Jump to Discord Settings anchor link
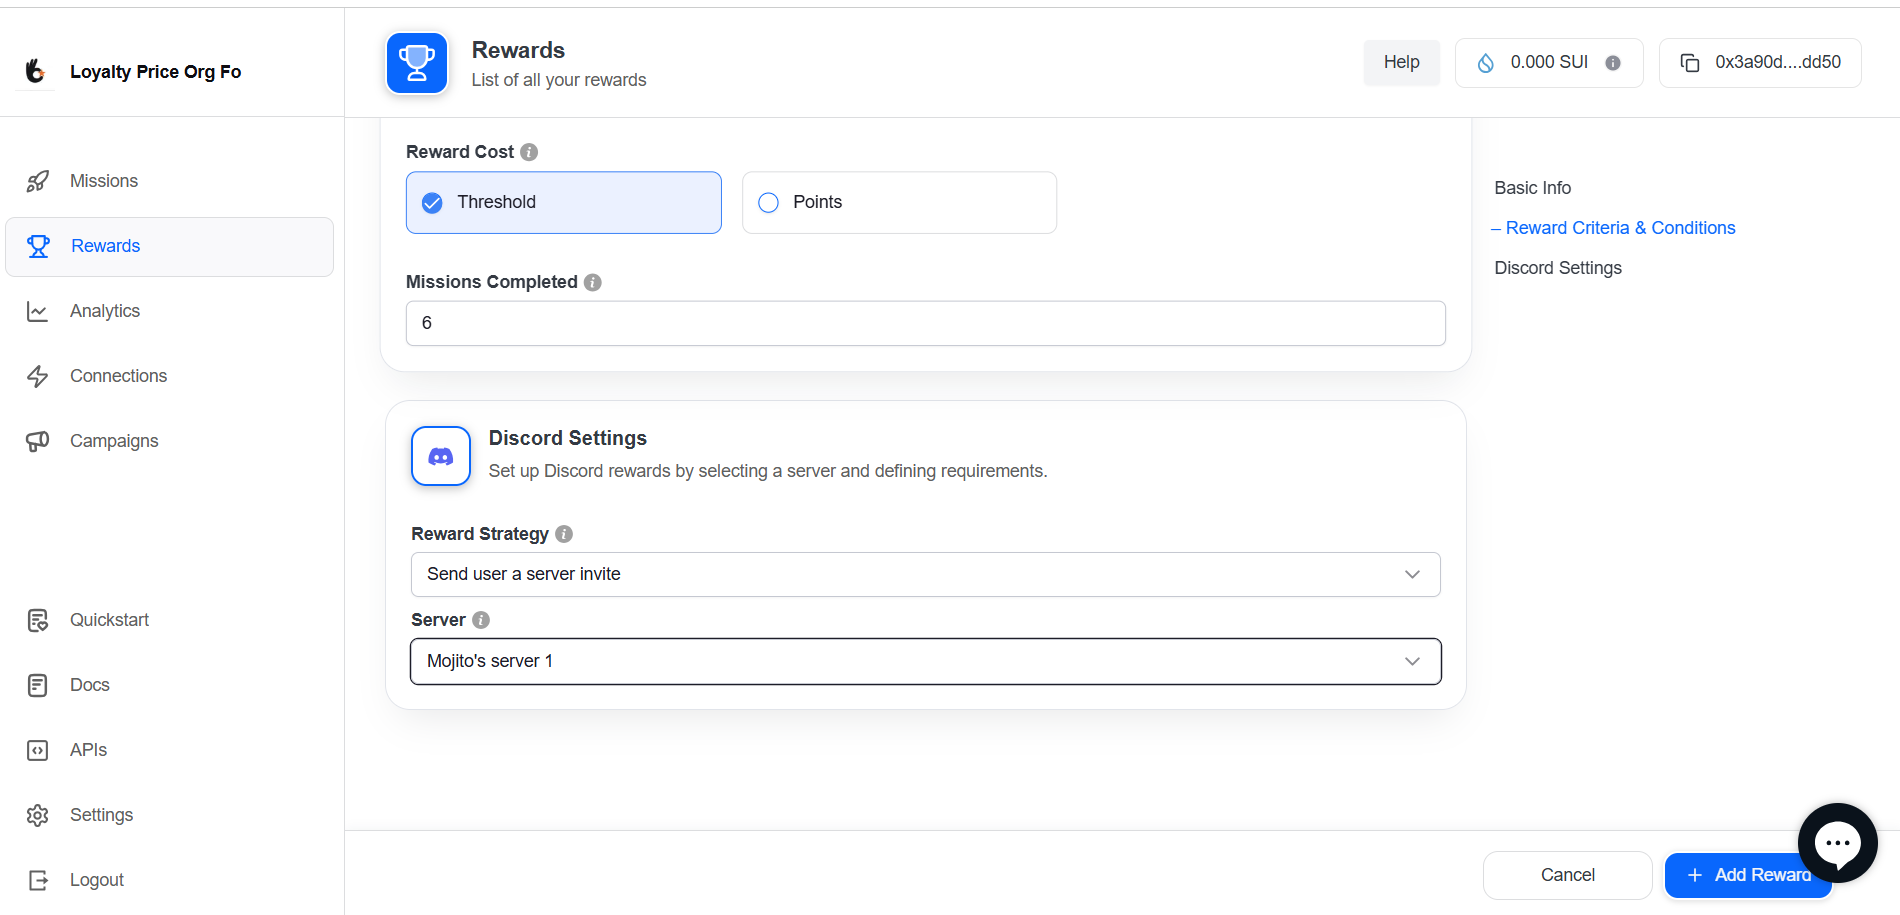This screenshot has height=915, width=1900. 1558,268
